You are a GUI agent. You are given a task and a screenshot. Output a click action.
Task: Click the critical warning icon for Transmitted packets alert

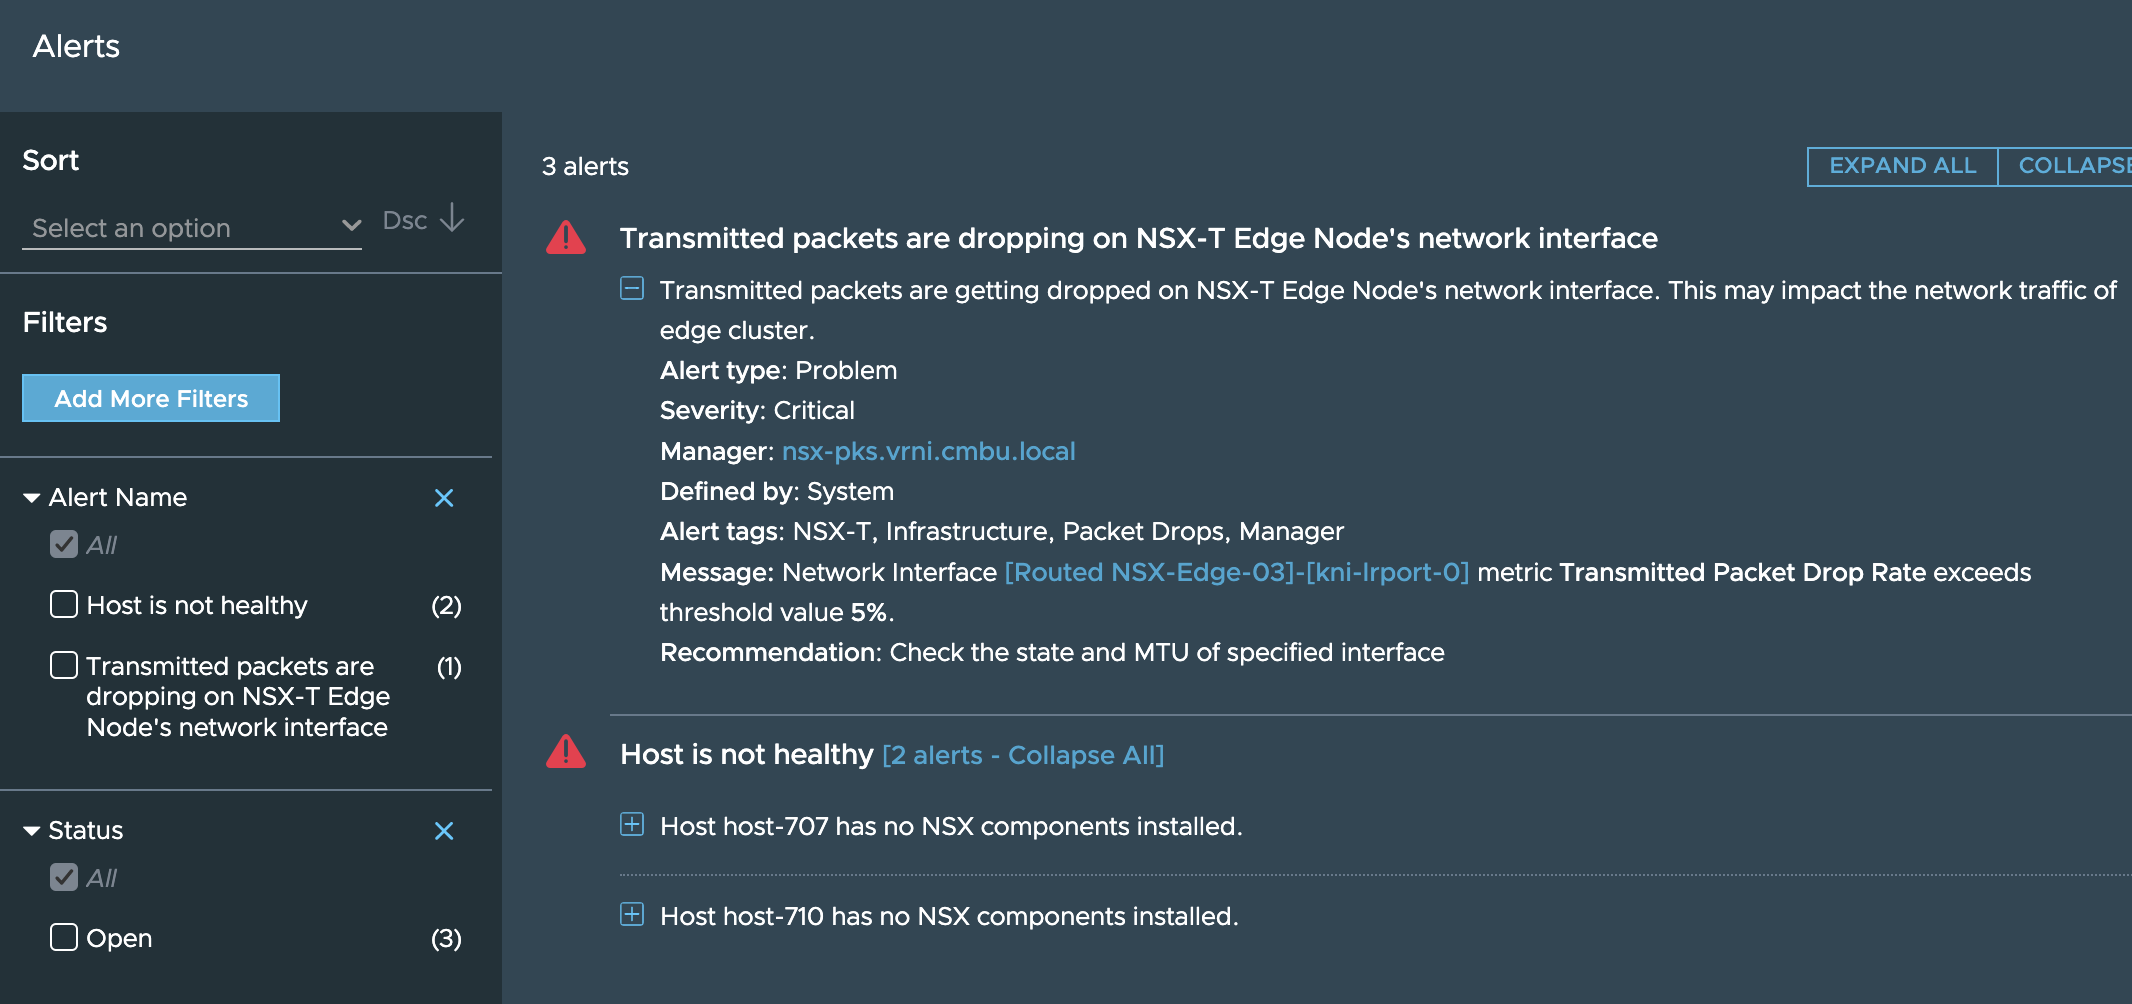point(566,237)
